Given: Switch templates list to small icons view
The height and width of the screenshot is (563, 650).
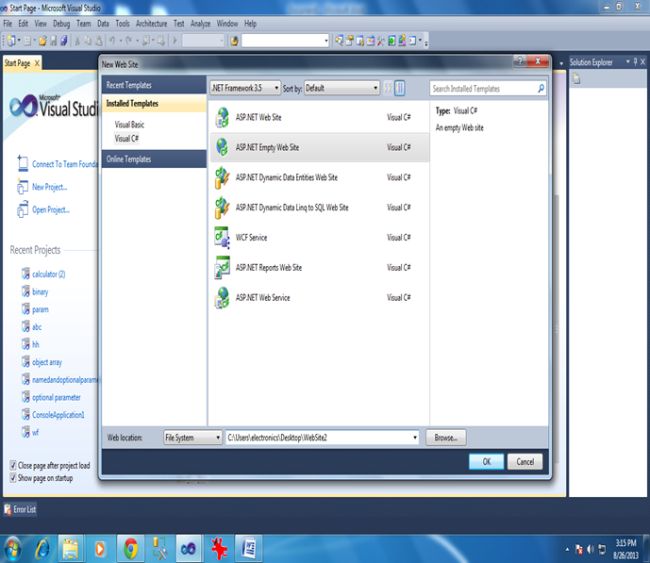Looking at the screenshot, I should 388,88.
